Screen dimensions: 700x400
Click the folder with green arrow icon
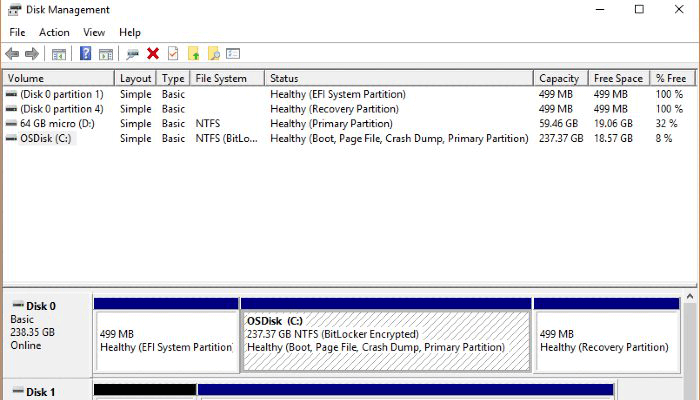click(x=194, y=54)
